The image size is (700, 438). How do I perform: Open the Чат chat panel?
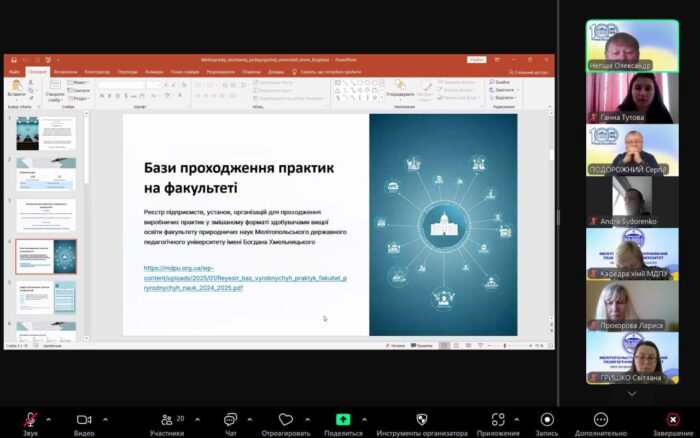tap(230, 420)
